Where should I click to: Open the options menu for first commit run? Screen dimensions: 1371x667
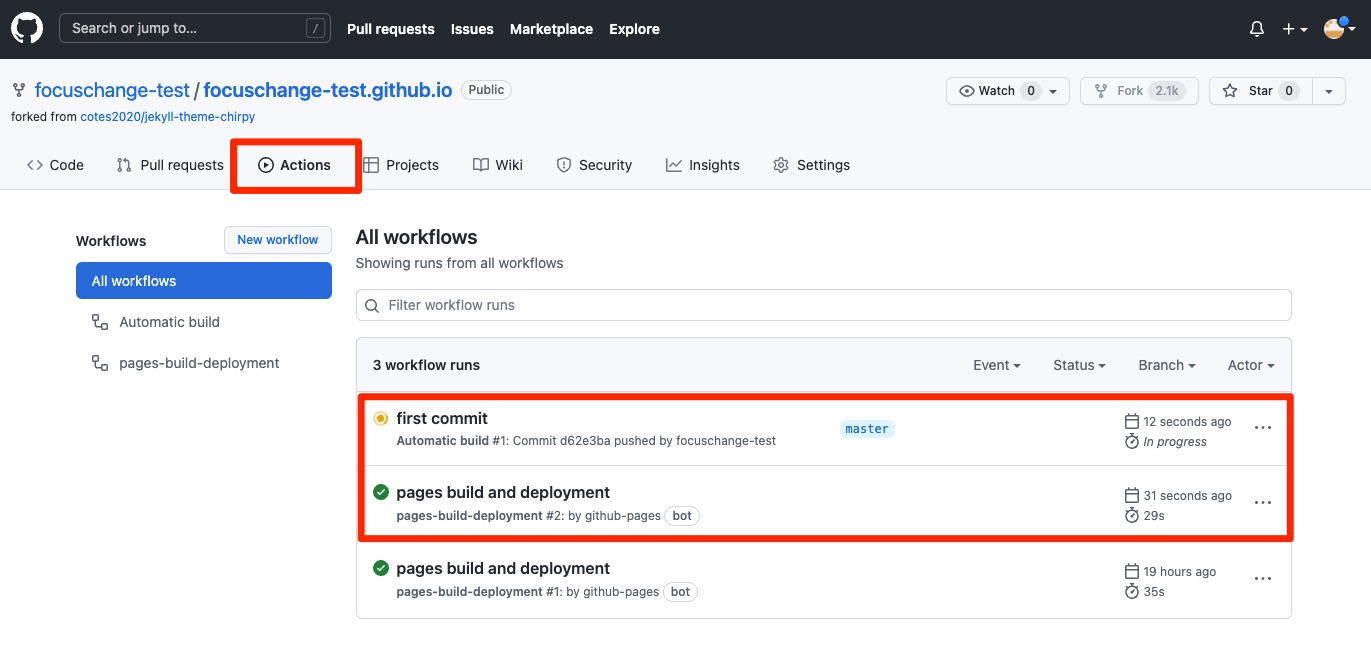1263,428
